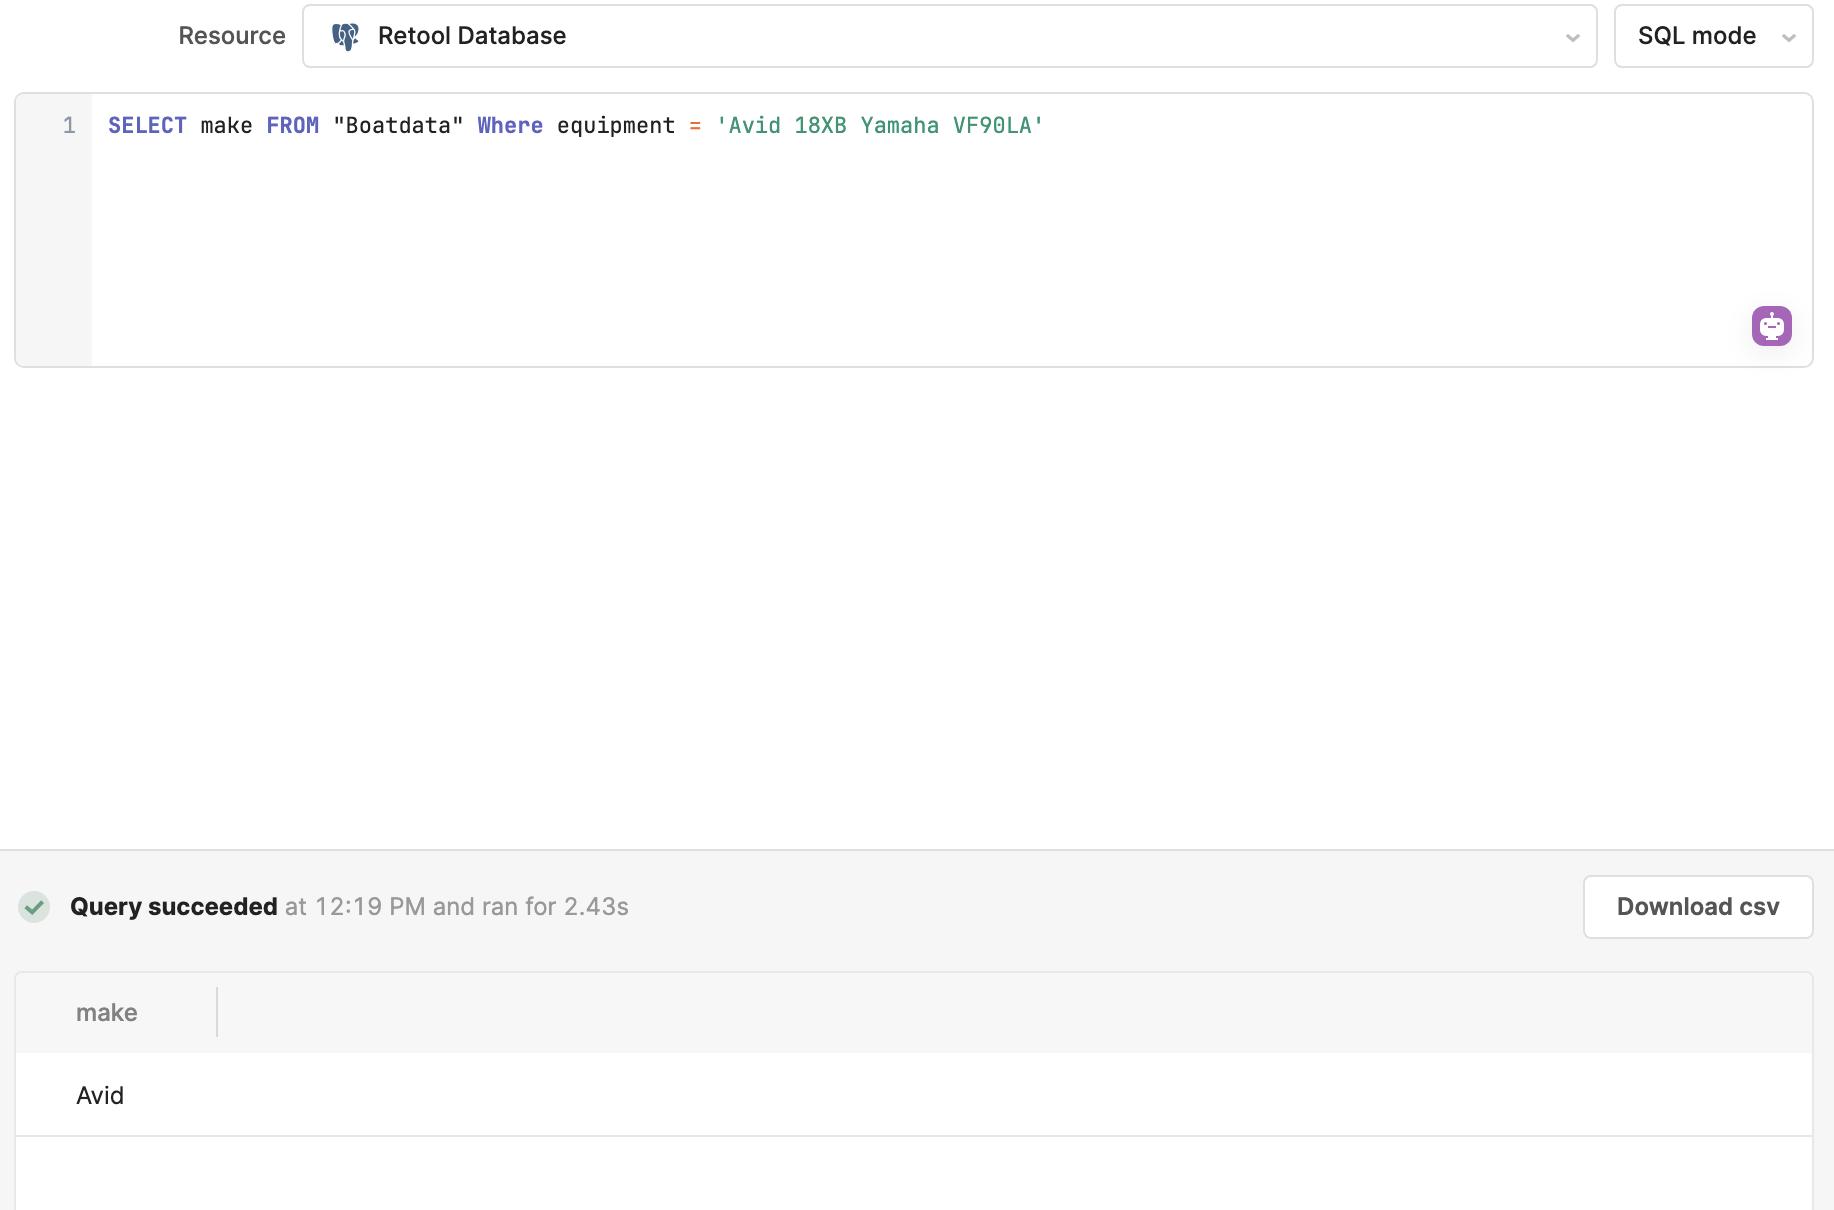Viewport: 1834px width, 1210px height.
Task: Click the make column resize divider
Action: click(217, 1012)
